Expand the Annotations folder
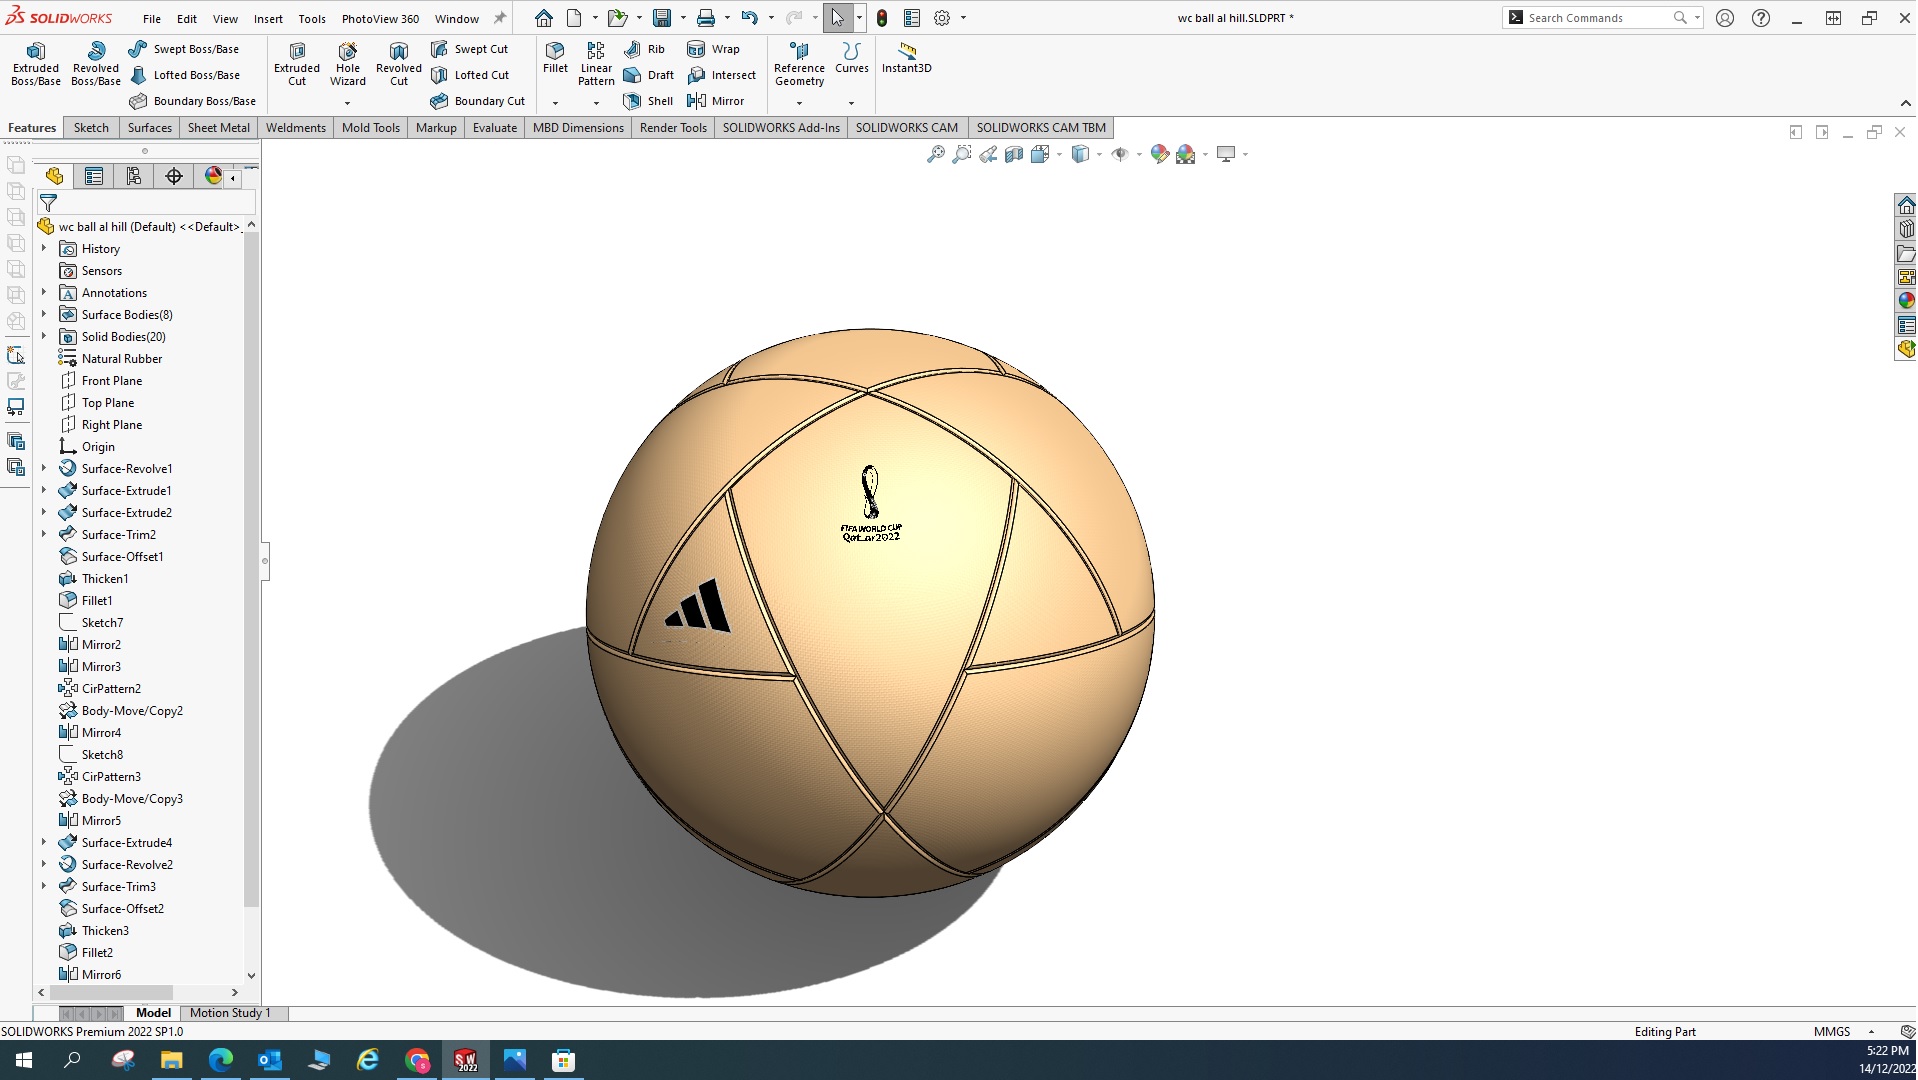This screenshot has height=1080, width=1918. [44, 292]
